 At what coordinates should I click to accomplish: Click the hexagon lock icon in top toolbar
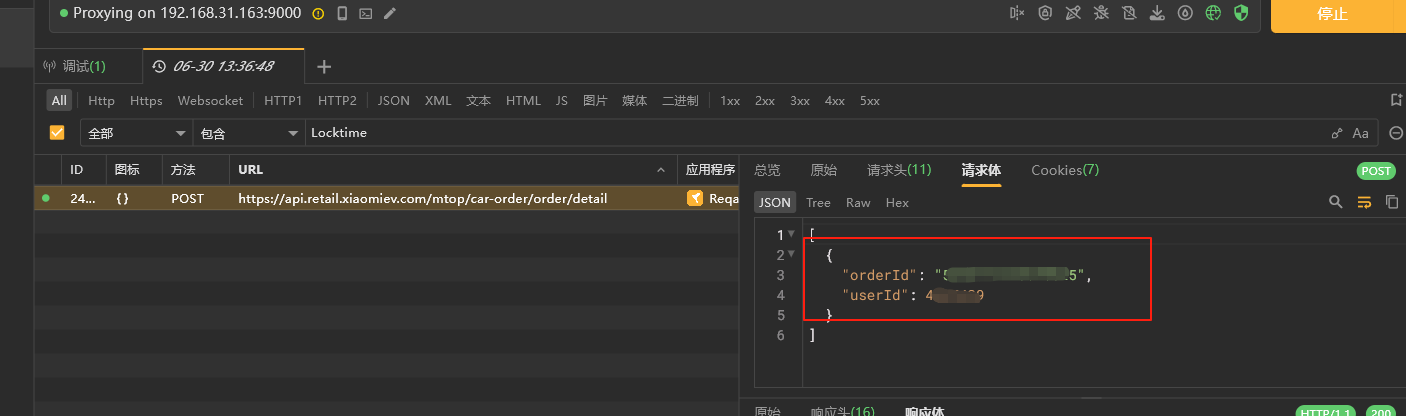pos(1046,14)
